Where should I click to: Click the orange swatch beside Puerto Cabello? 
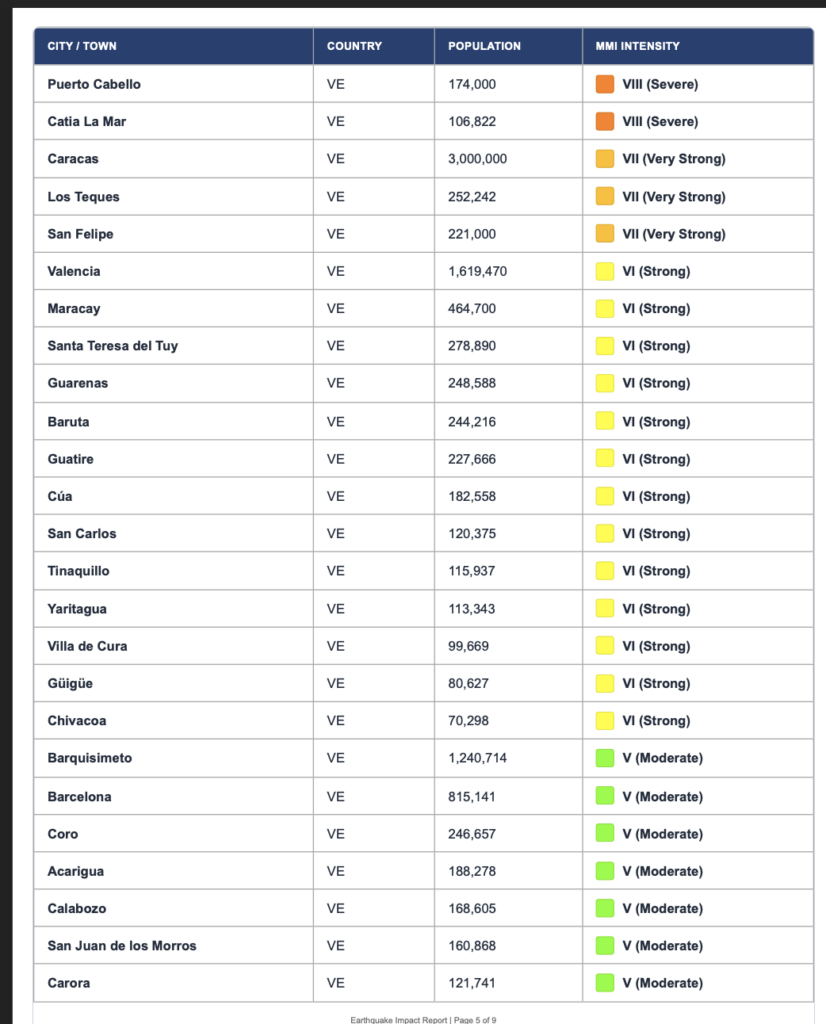pyautogui.click(x=605, y=84)
